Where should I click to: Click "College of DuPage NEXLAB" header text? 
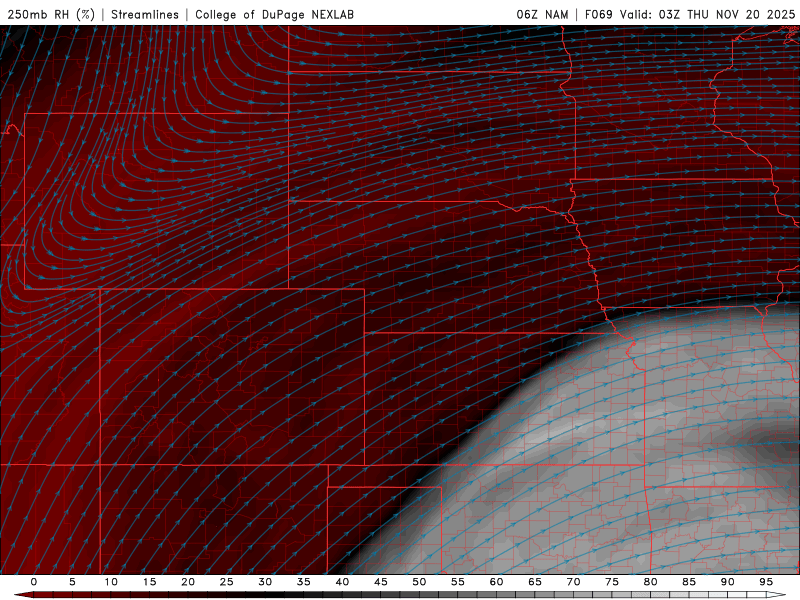coord(274,14)
